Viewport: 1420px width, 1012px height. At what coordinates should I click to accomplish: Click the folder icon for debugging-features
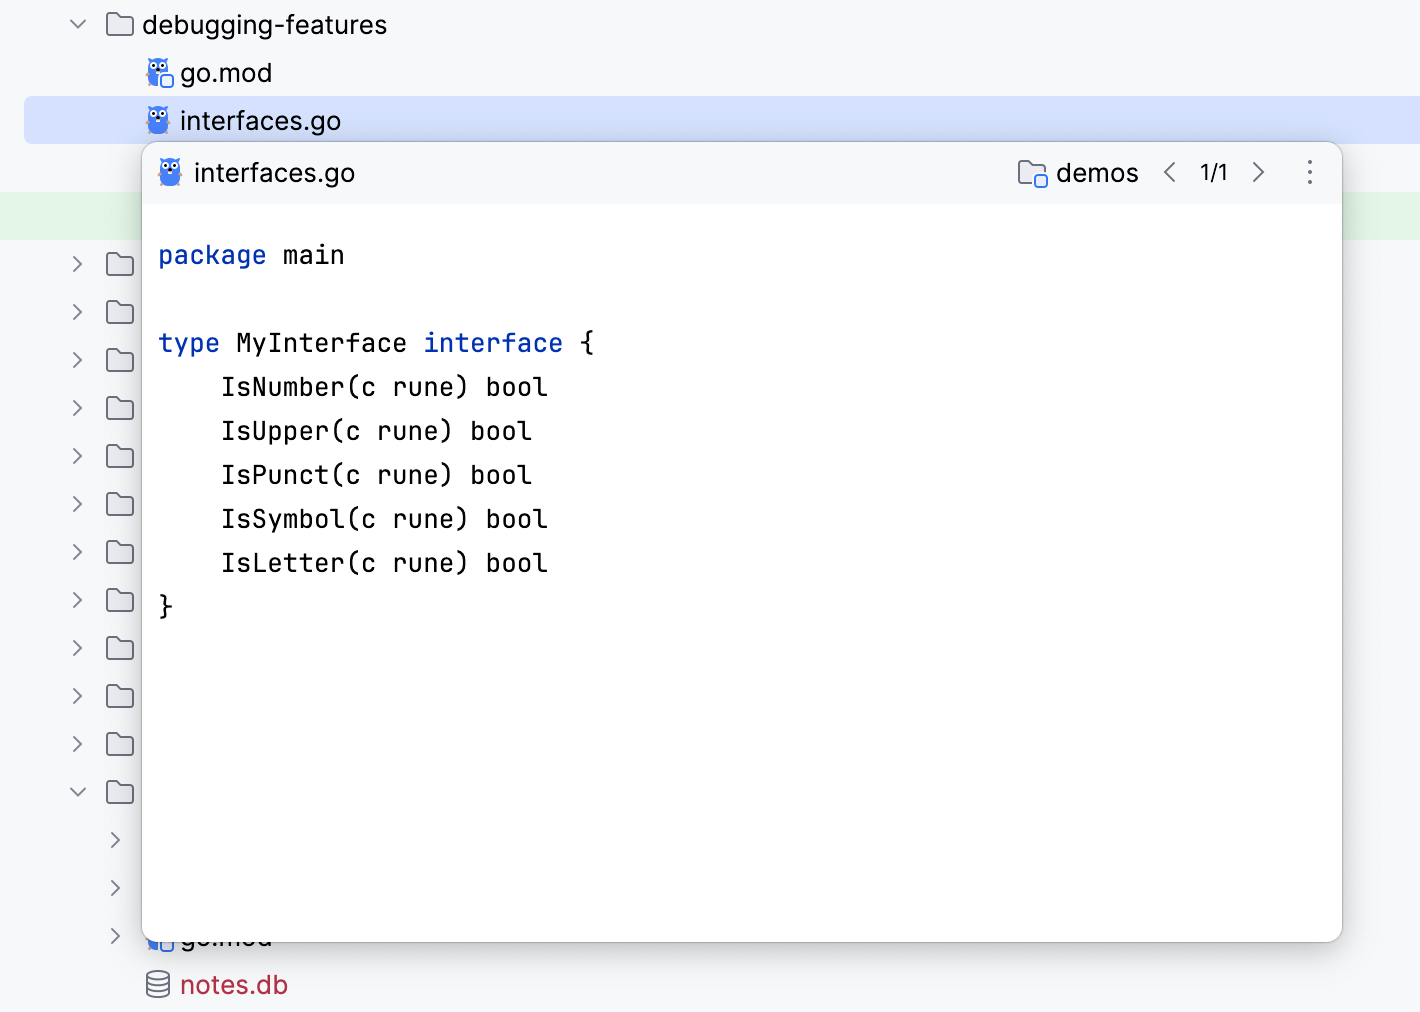119,24
